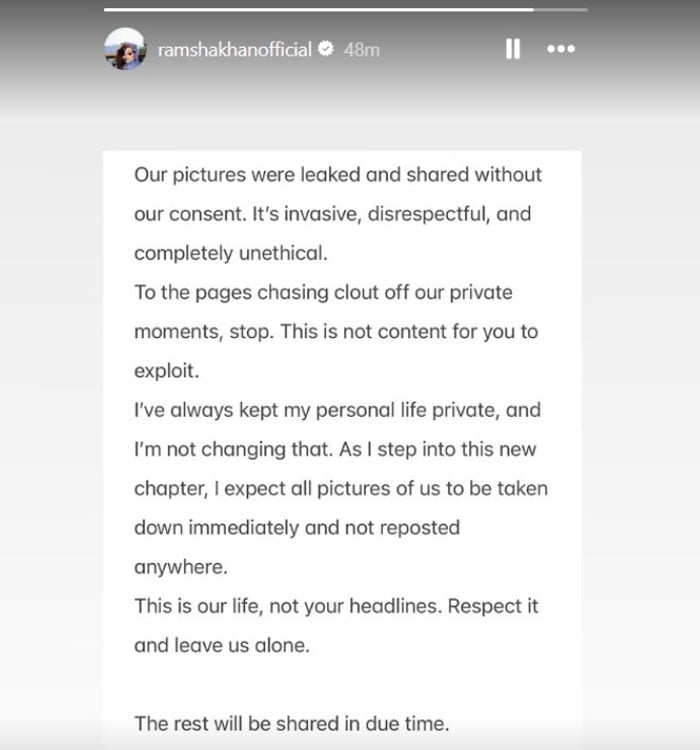Image resolution: width=700 pixels, height=750 pixels.
Task: Click the single word "exploit."
Action: coord(167,371)
